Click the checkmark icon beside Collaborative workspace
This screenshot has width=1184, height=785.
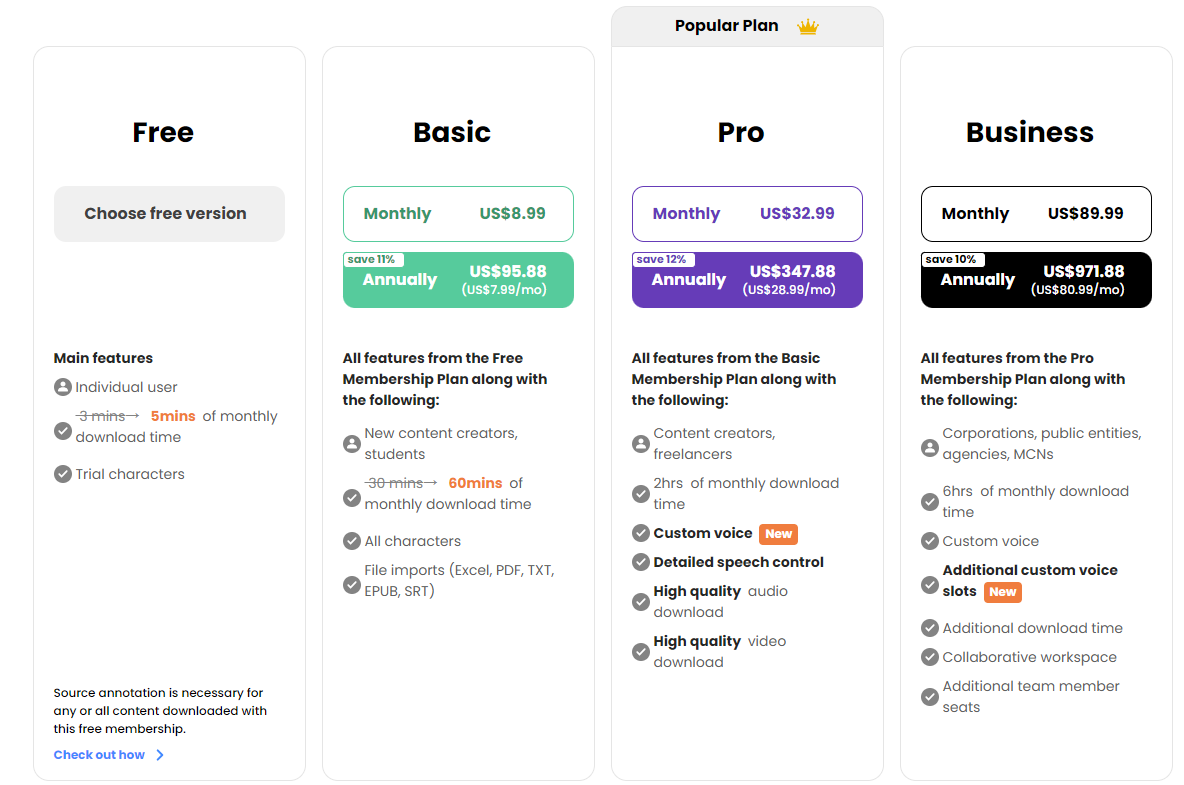point(930,657)
